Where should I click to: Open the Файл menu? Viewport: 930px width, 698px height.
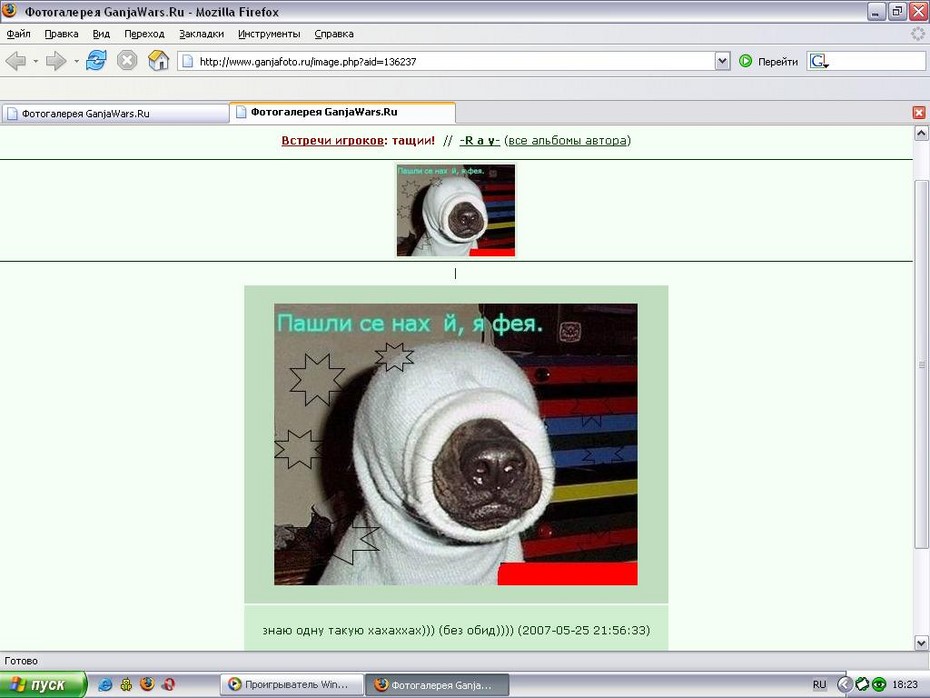[18, 34]
